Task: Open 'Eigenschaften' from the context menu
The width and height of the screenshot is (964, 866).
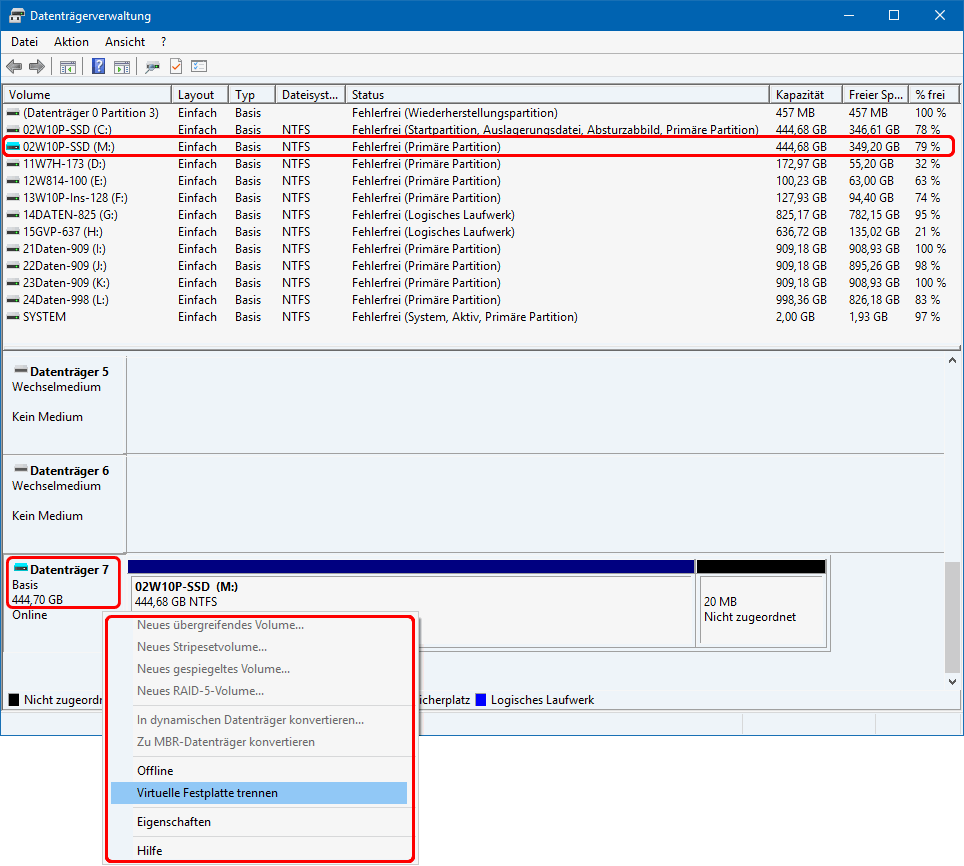Action: tap(173, 822)
